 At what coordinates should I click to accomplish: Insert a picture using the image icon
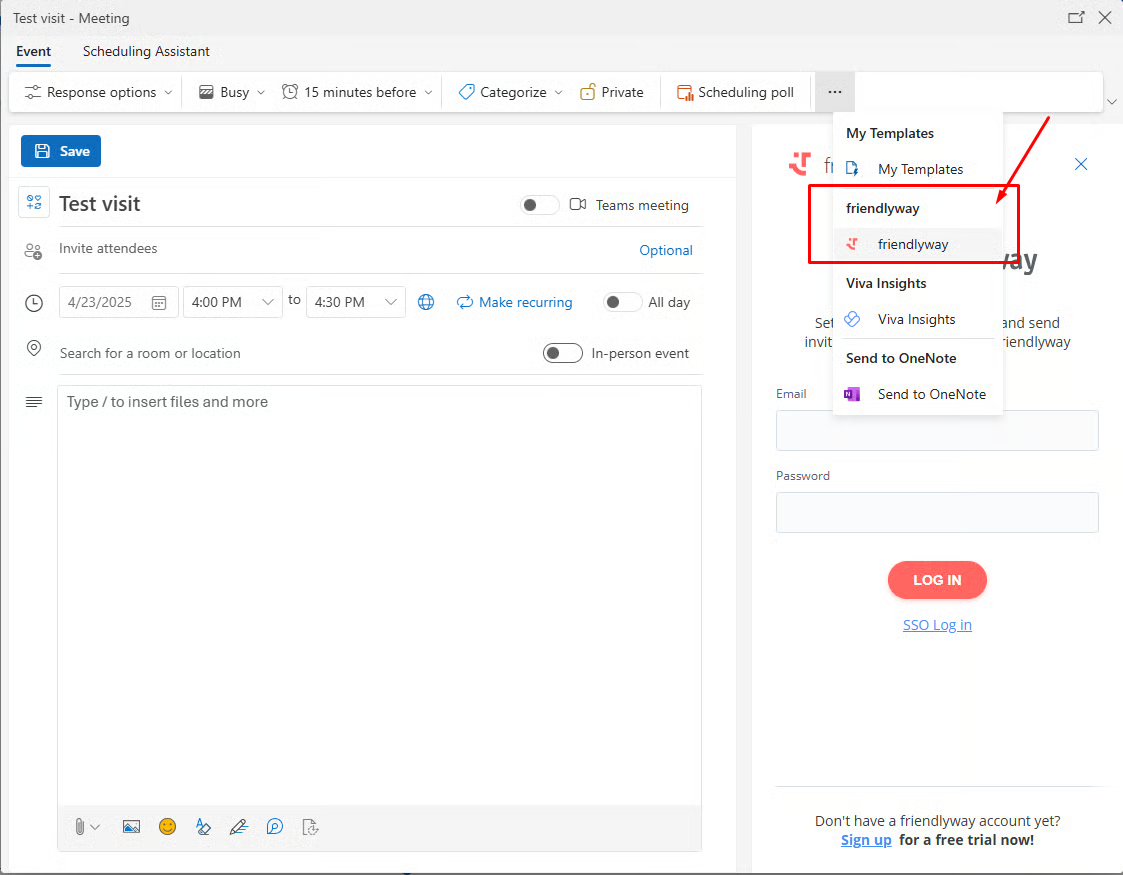[131, 827]
